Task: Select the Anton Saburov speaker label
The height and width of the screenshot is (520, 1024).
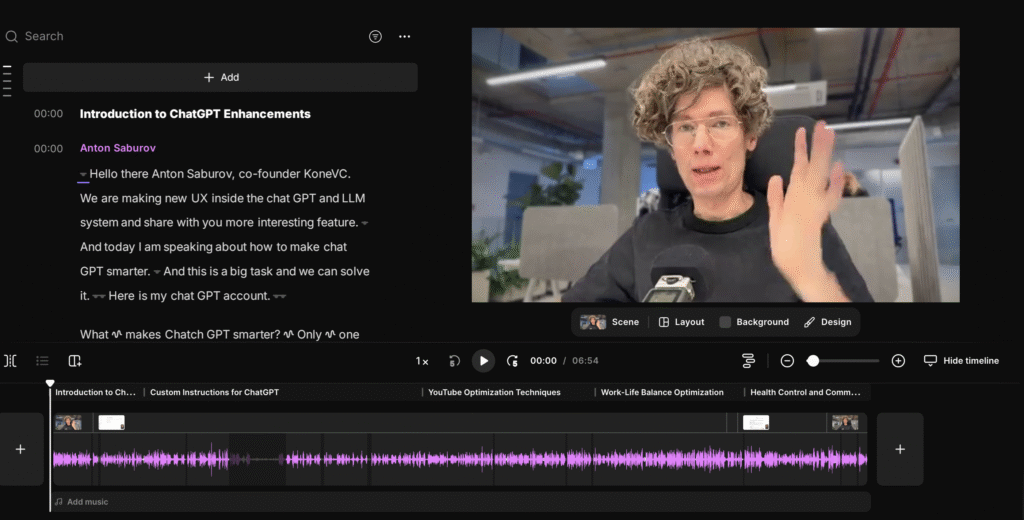Action: [x=117, y=148]
